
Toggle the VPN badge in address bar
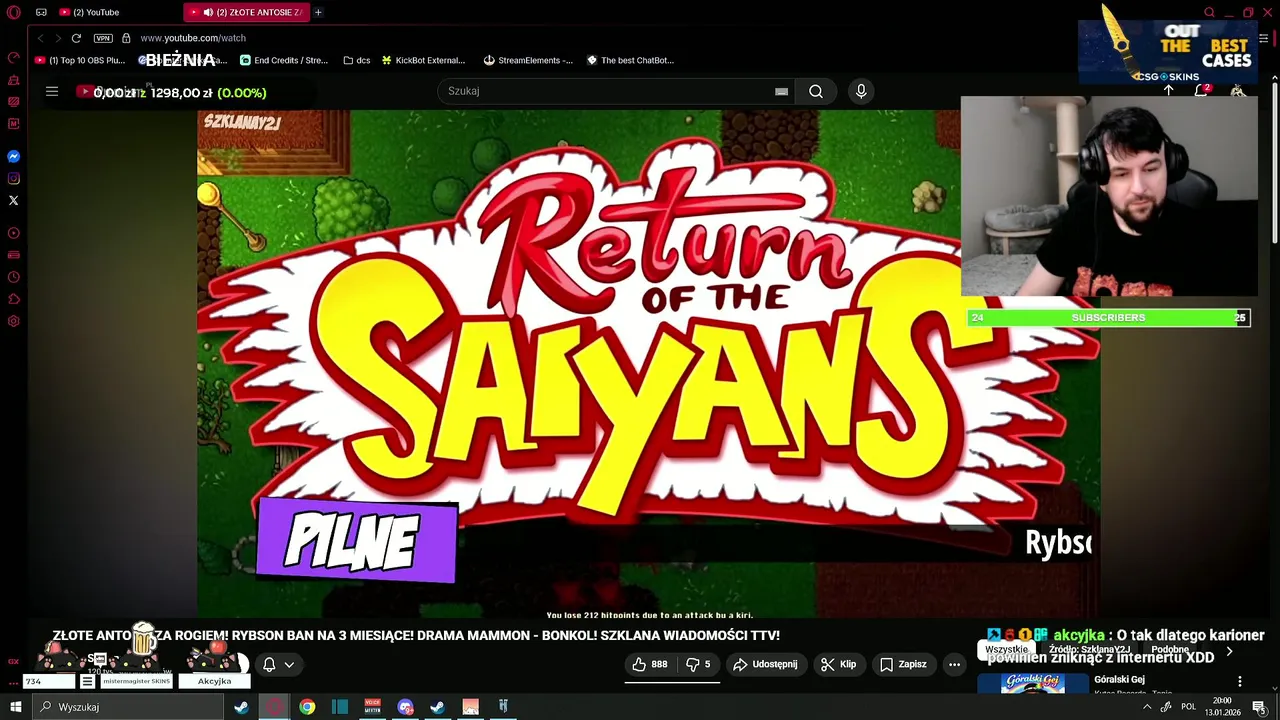[x=103, y=38]
